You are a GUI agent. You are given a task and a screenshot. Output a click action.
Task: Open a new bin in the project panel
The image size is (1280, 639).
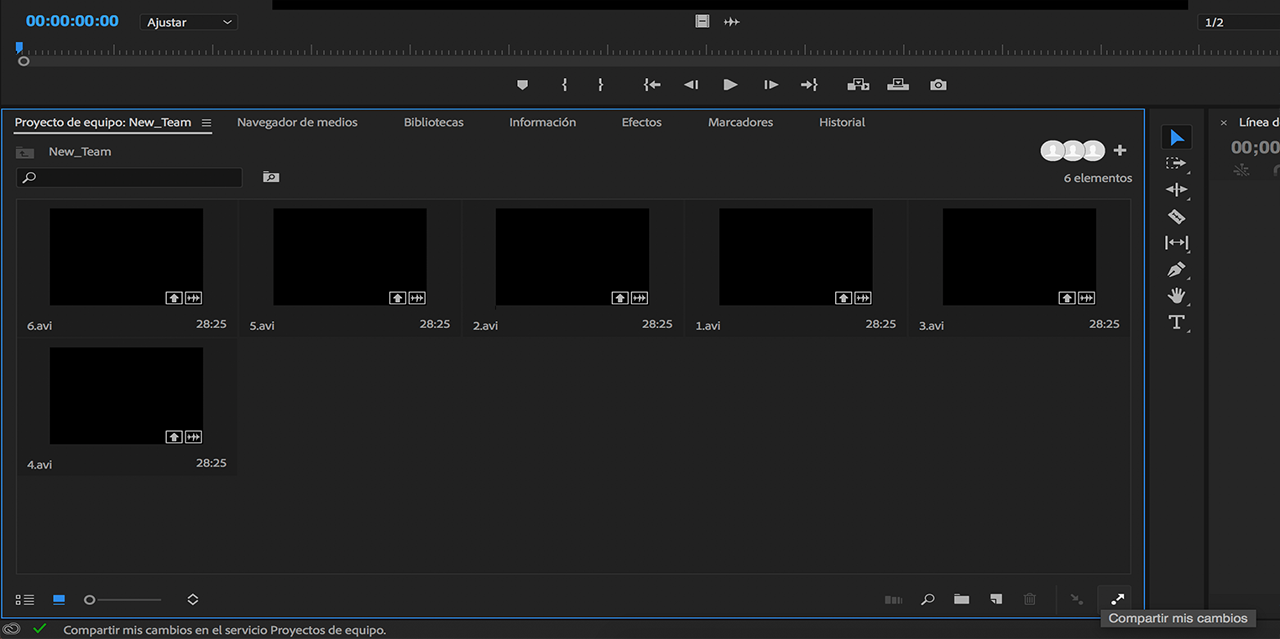961,599
